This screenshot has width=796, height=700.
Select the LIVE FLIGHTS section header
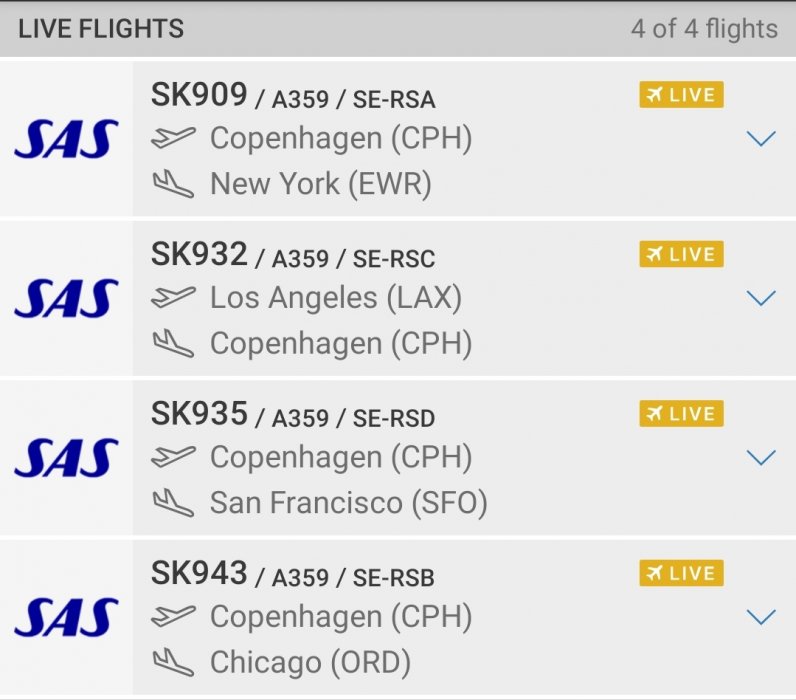coord(101,29)
